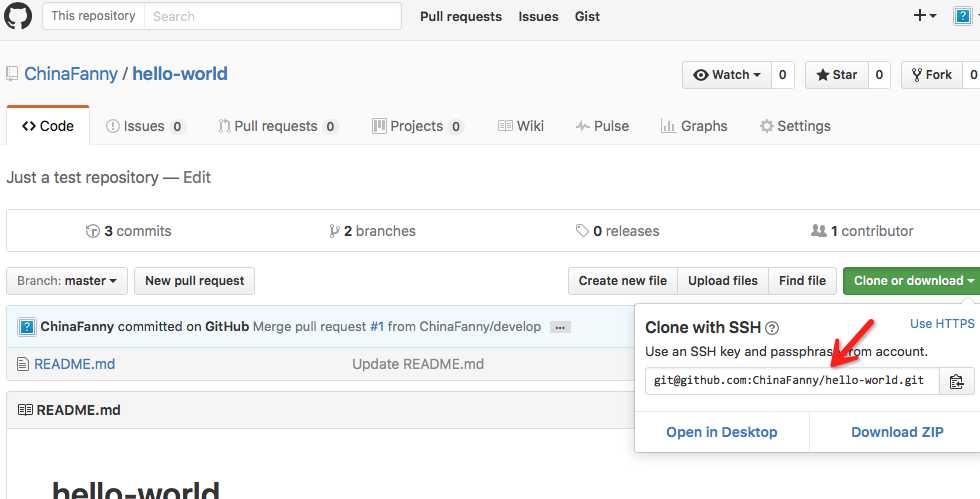Click the ChinaFanny commit avatar
Screen dimensions: 980x499
coord(27,327)
